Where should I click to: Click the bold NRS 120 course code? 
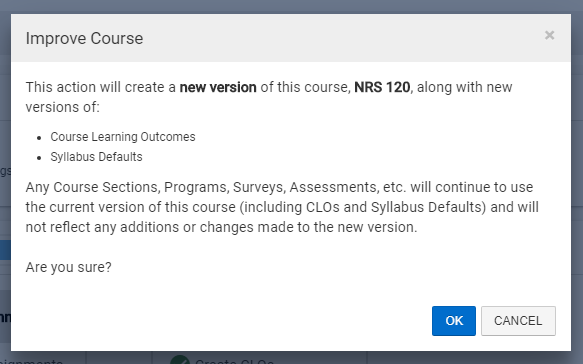pyautogui.click(x=382, y=87)
